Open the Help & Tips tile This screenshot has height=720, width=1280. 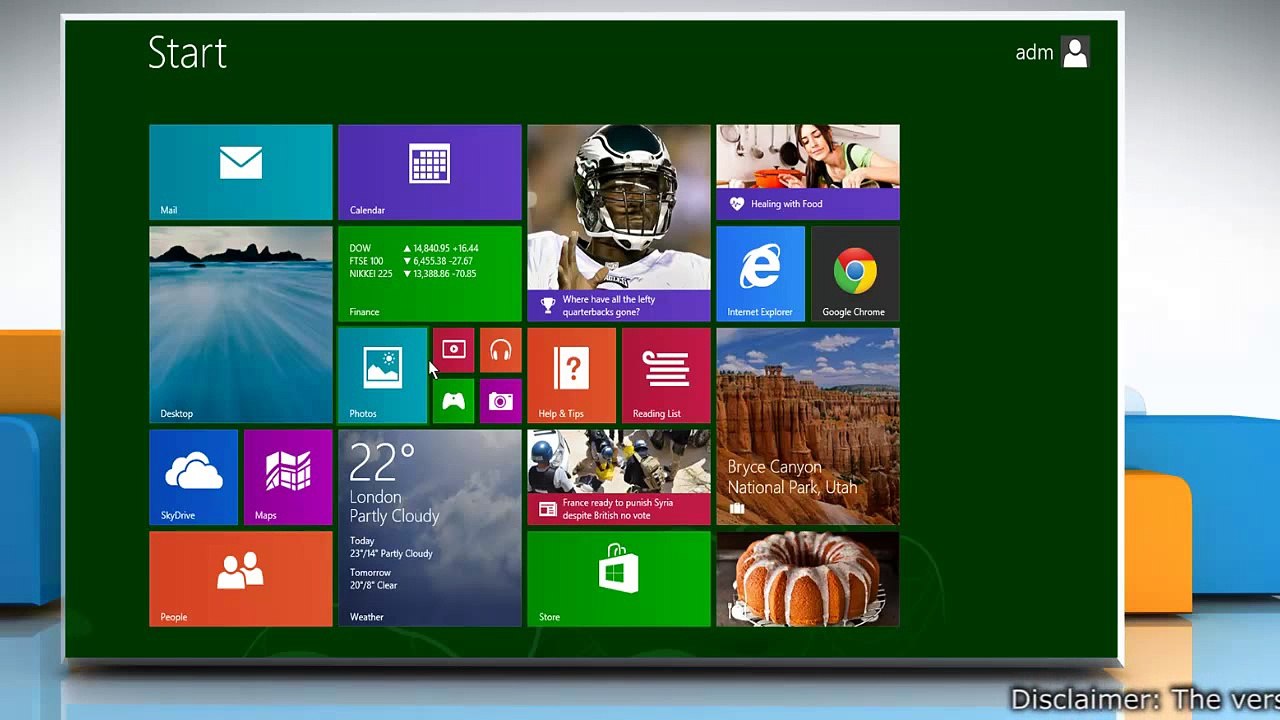click(x=571, y=376)
